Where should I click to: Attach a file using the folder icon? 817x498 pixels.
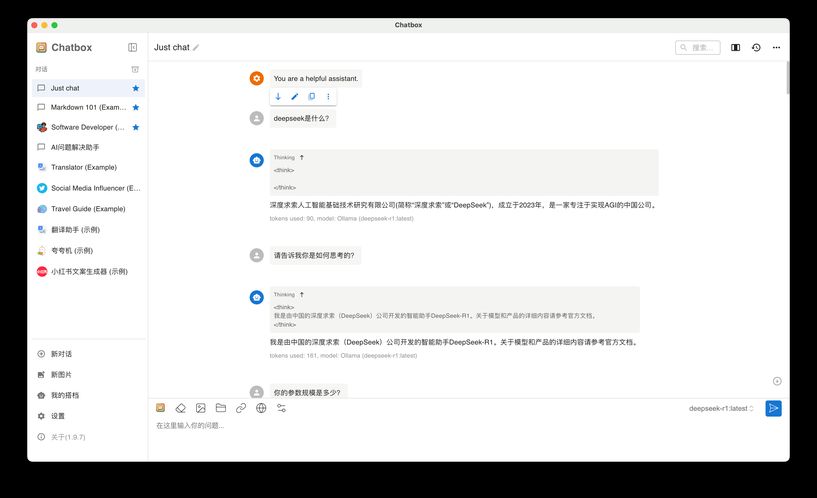[221, 408]
